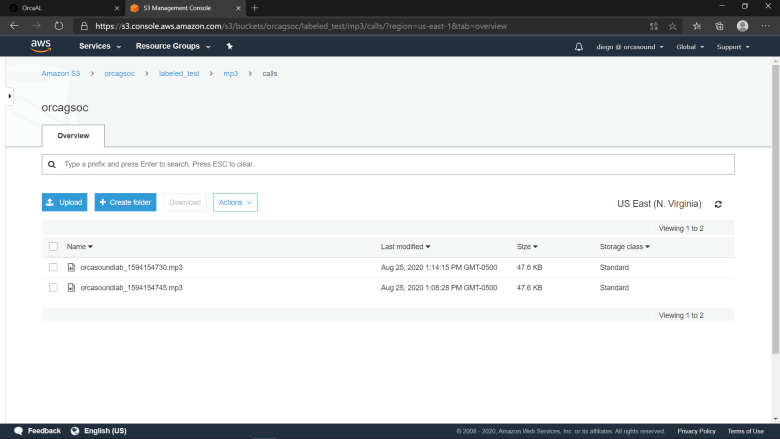Click the AWS logo home icon
Image resolution: width=780 pixels, height=439 pixels.
41,46
